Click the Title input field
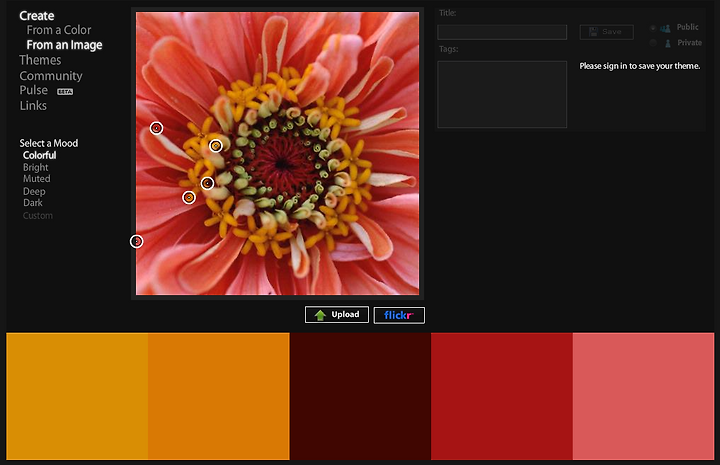The height and width of the screenshot is (465, 720). pyautogui.click(x=502, y=32)
